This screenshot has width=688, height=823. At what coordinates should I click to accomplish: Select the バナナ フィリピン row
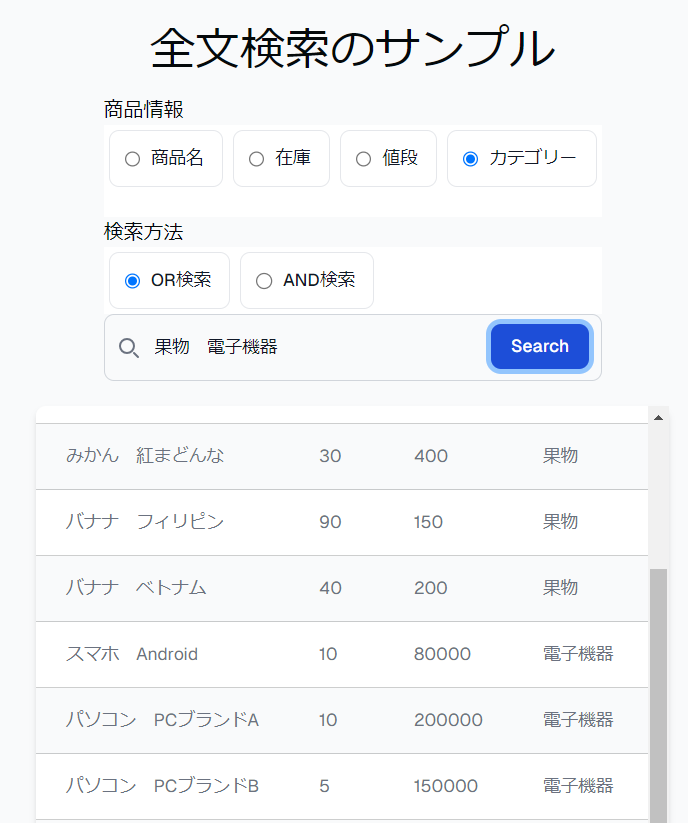pyautogui.click(x=145, y=522)
